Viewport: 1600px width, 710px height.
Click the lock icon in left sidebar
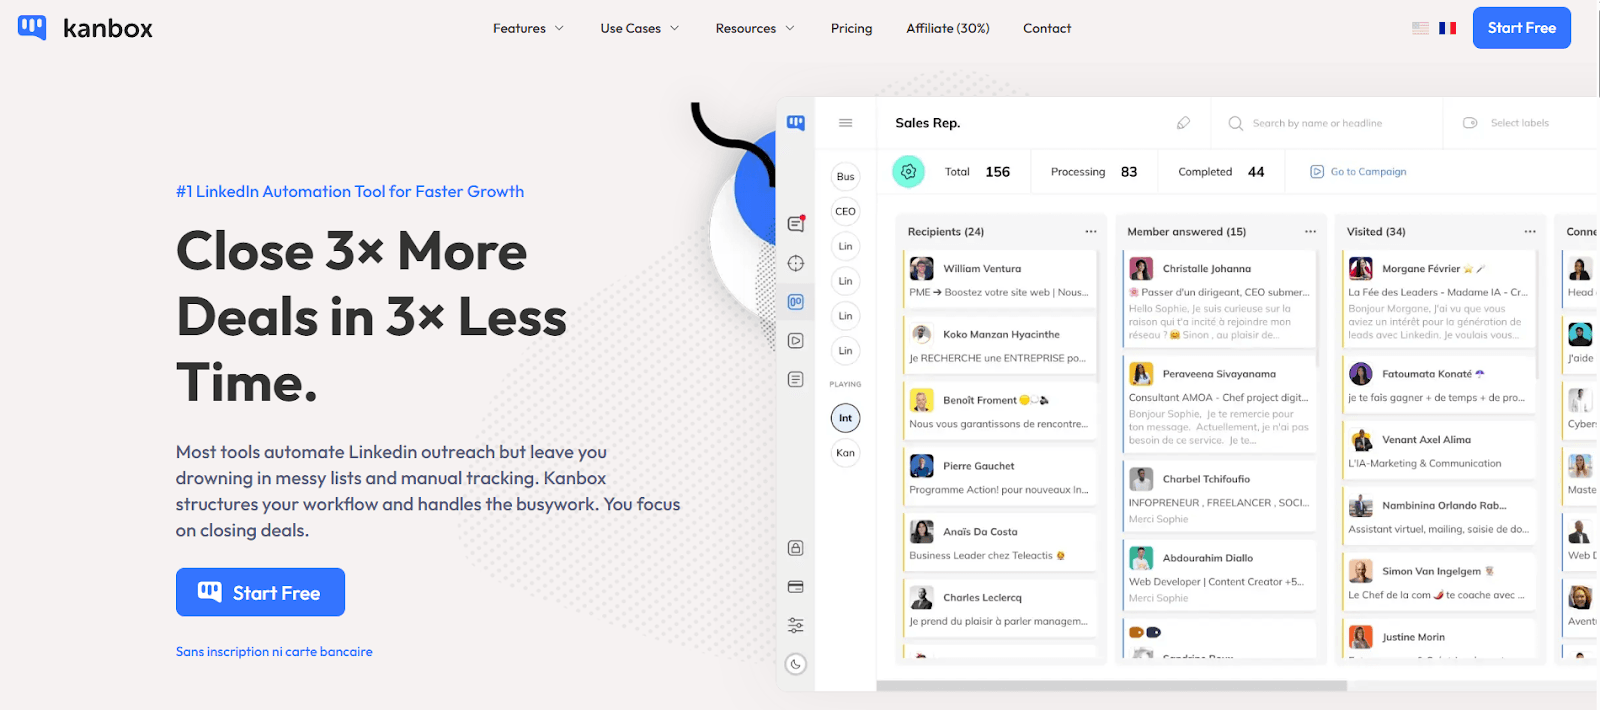[x=796, y=548]
